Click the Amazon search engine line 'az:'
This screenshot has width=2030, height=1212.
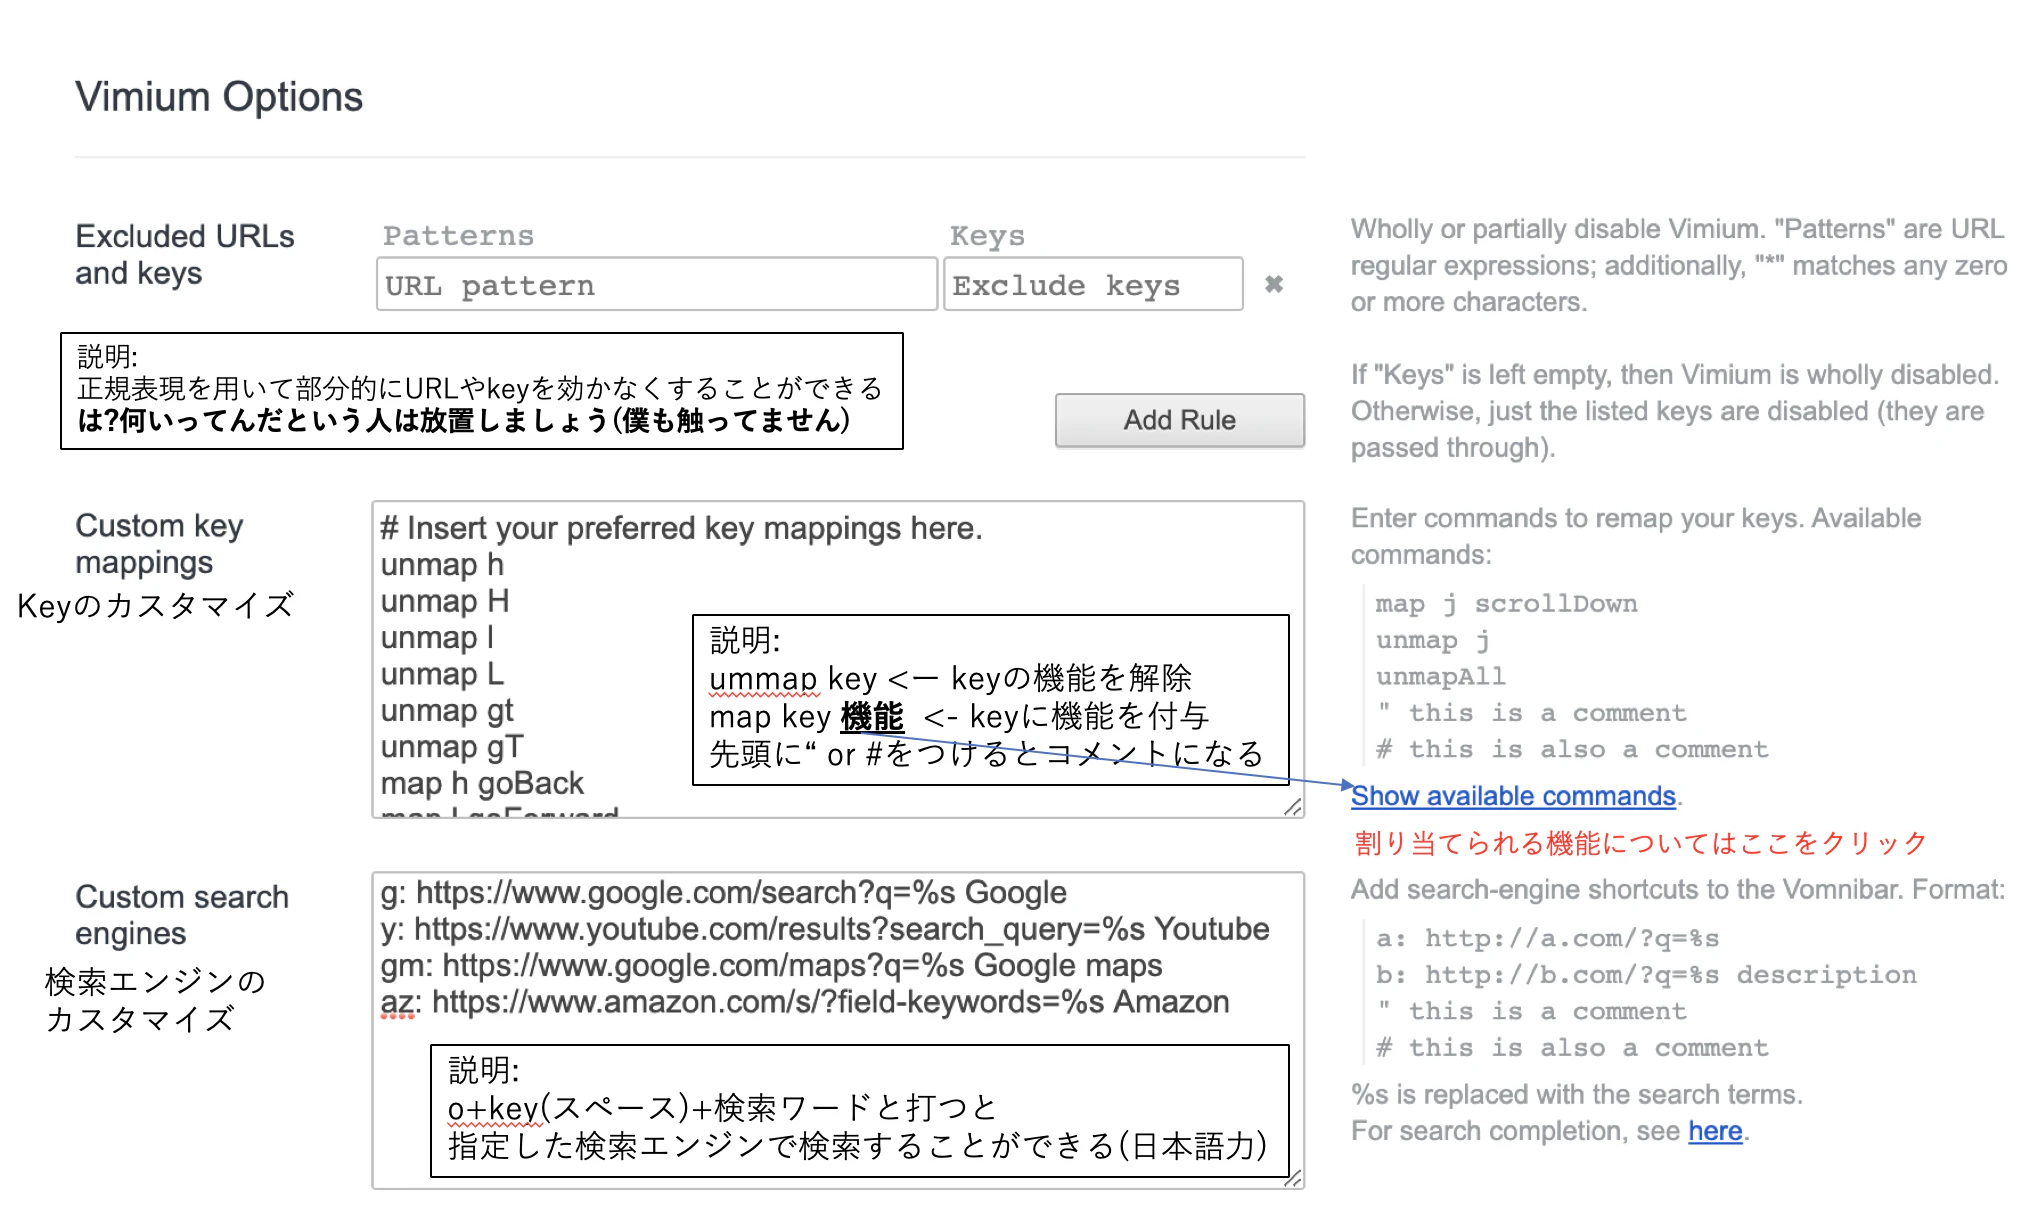coord(805,1002)
